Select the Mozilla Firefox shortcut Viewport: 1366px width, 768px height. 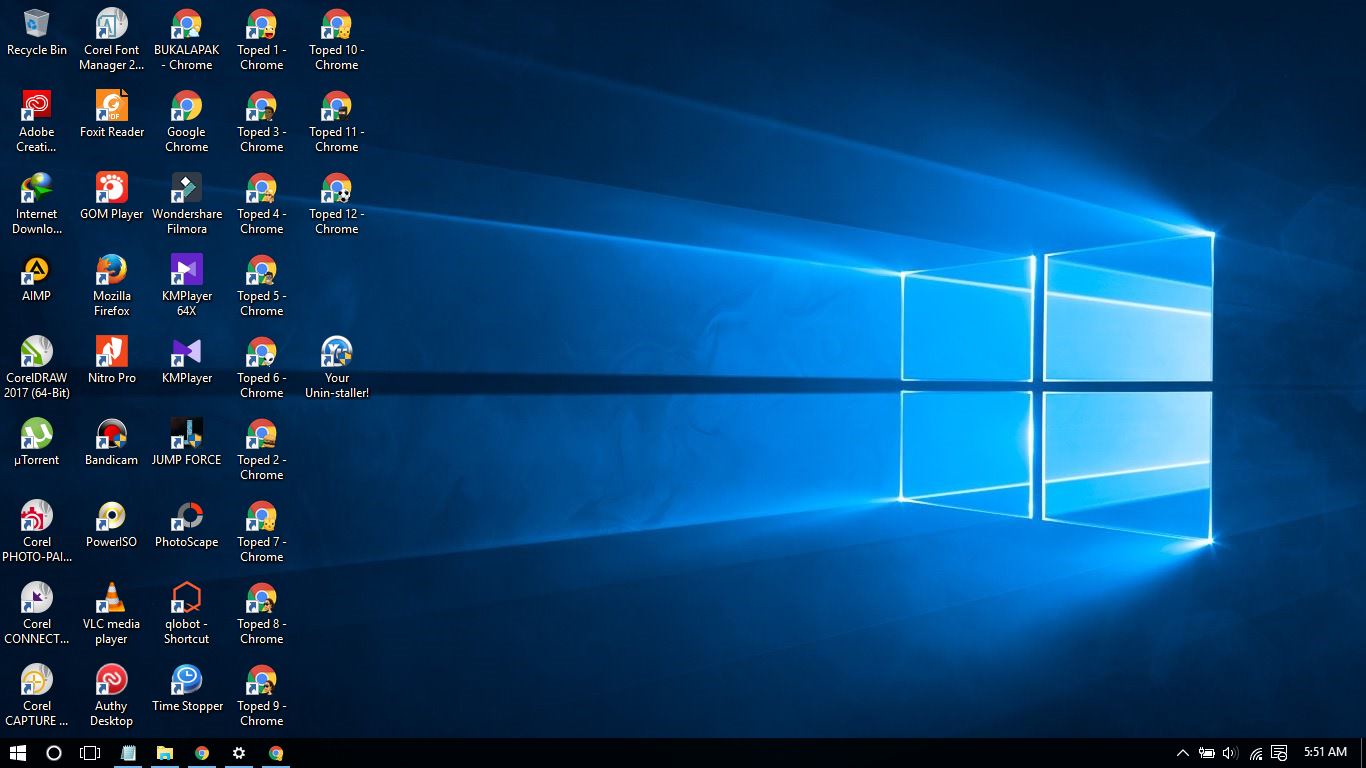click(x=111, y=286)
